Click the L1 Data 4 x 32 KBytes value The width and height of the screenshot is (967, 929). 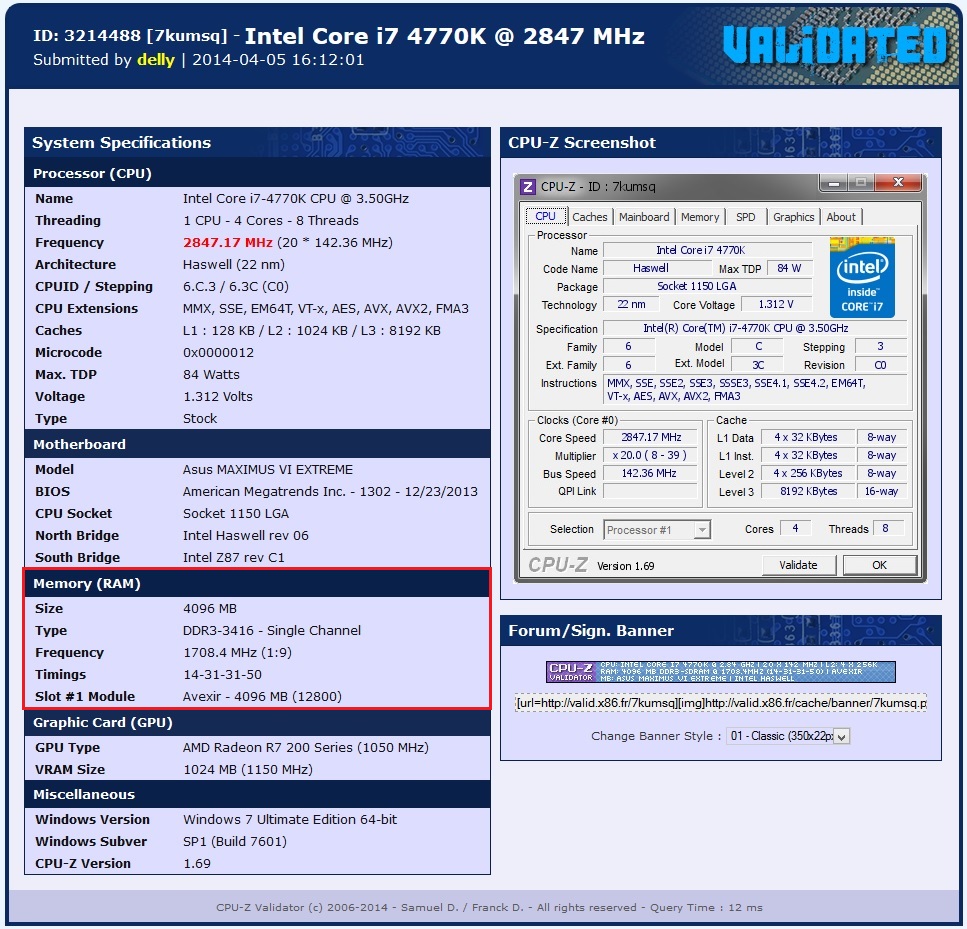(x=809, y=437)
